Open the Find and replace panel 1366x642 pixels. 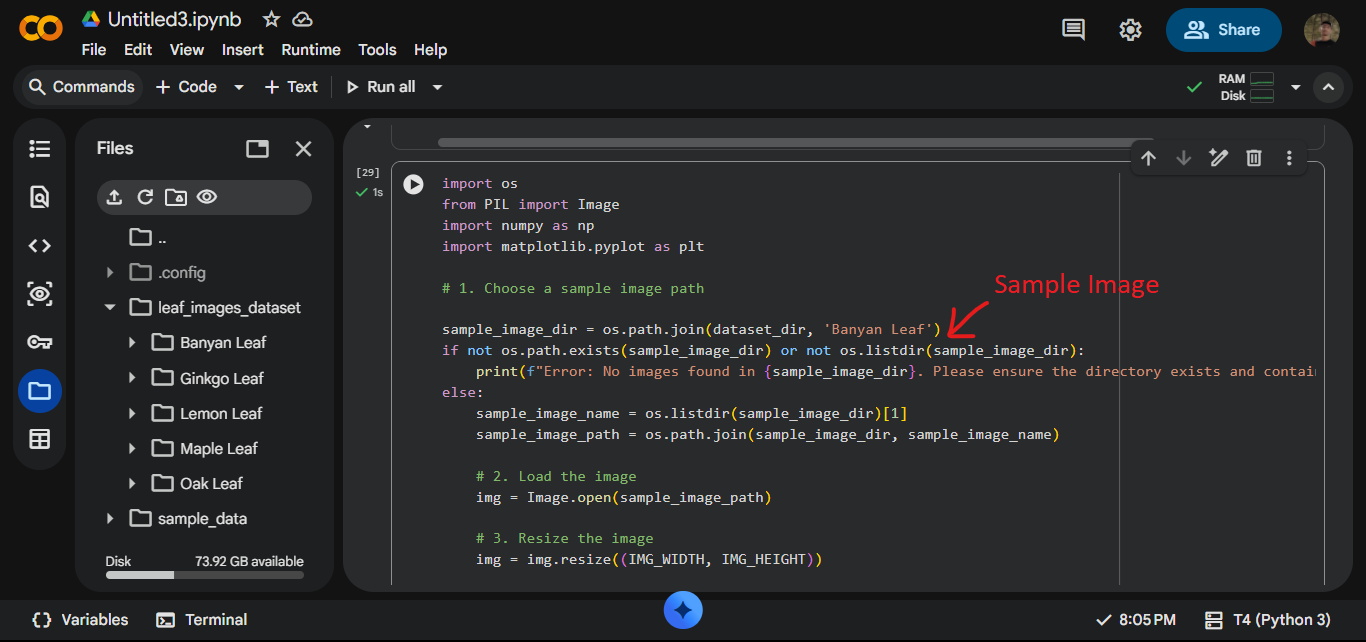pos(40,196)
